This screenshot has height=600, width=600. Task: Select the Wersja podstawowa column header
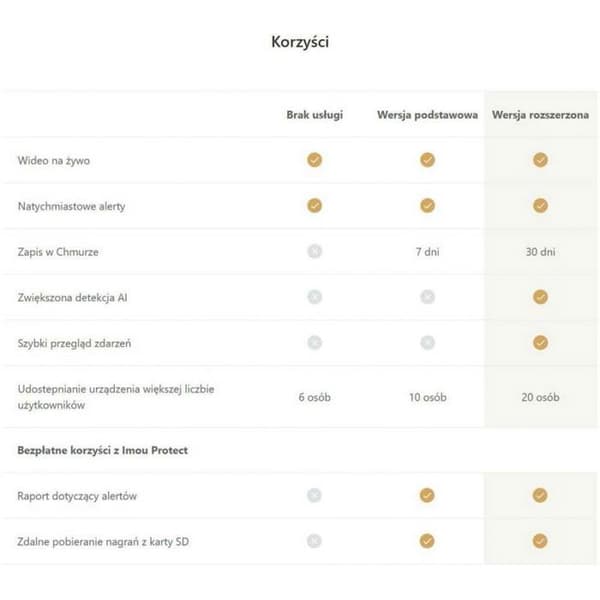pyautogui.click(x=427, y=115)
